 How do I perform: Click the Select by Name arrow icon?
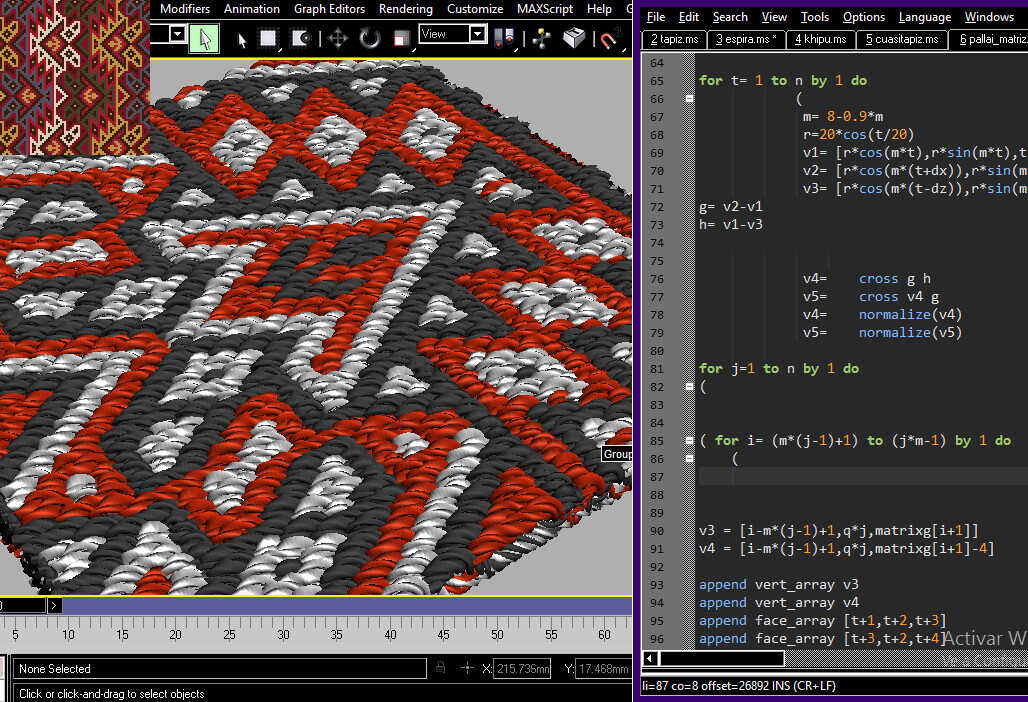click(241, 39)
